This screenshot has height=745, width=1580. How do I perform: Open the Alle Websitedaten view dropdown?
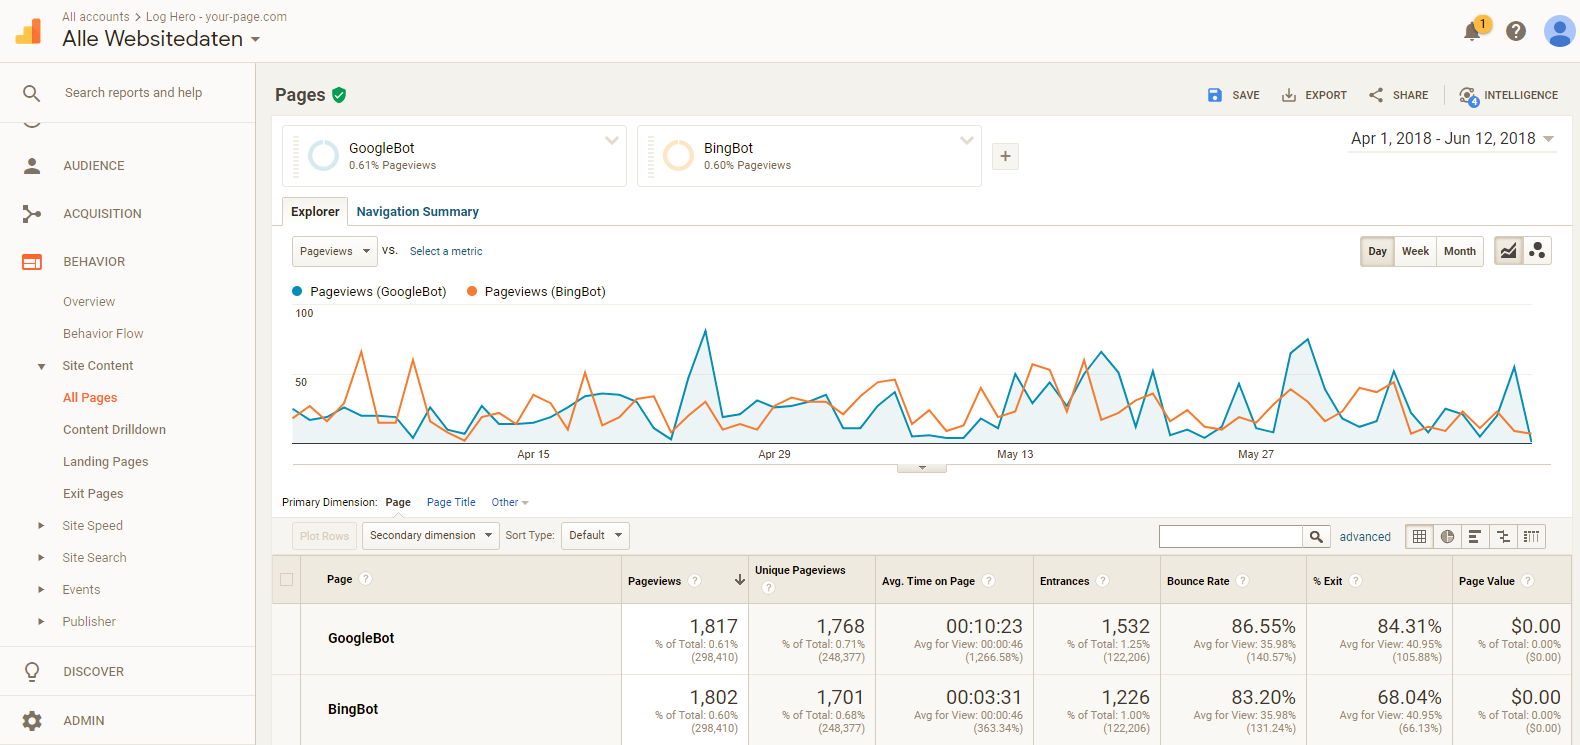tap(161, 39)
